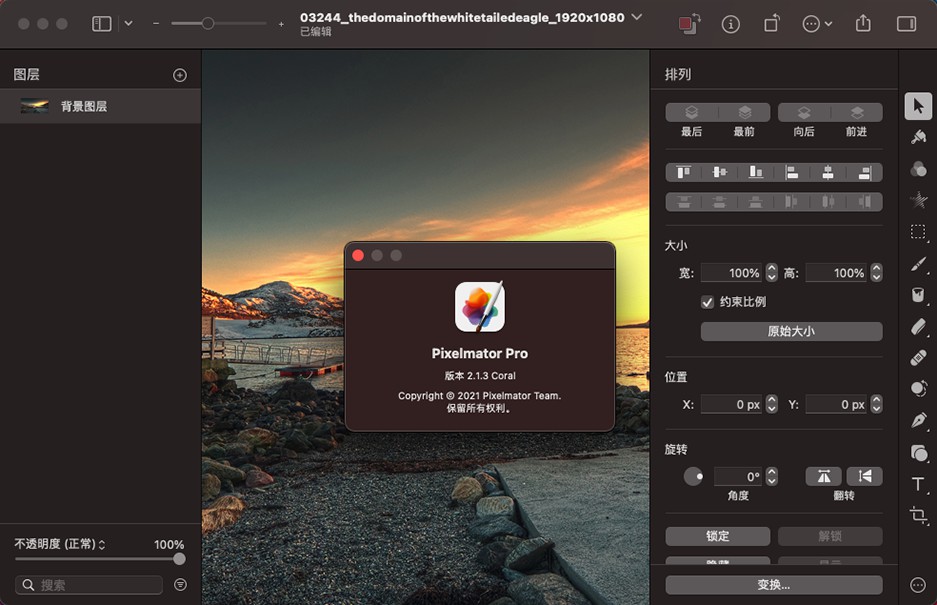Toggle the layers sidebar visibility

pos(101,24)
